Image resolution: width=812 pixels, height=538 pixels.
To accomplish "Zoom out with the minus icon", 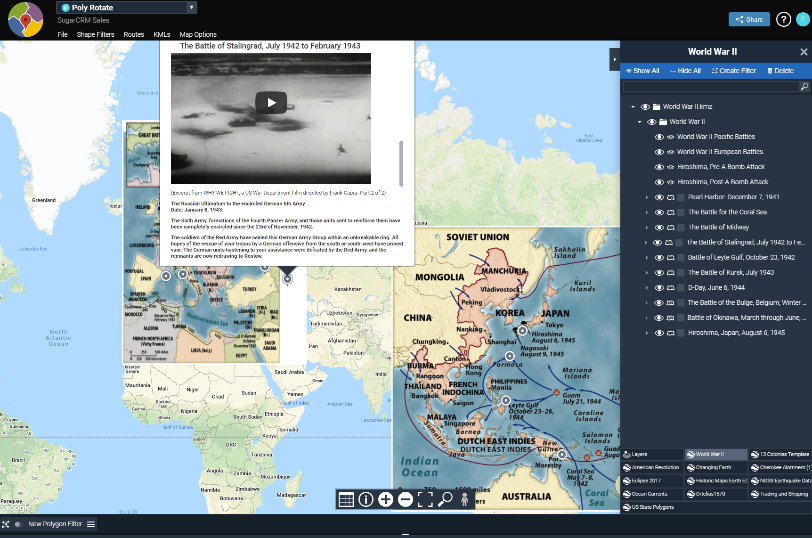I will pyautogui.click(x=405, y=500).
